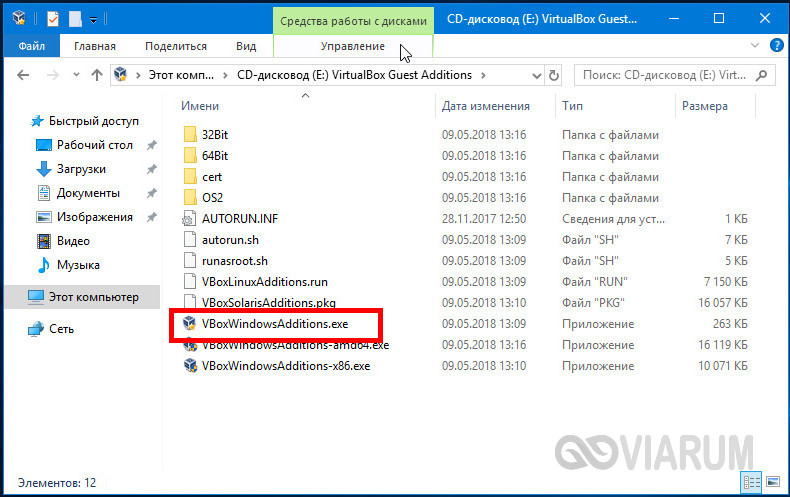Open Музыка in the sidebar
Viewport: 790px width, 497px height.
pos(78,265)
